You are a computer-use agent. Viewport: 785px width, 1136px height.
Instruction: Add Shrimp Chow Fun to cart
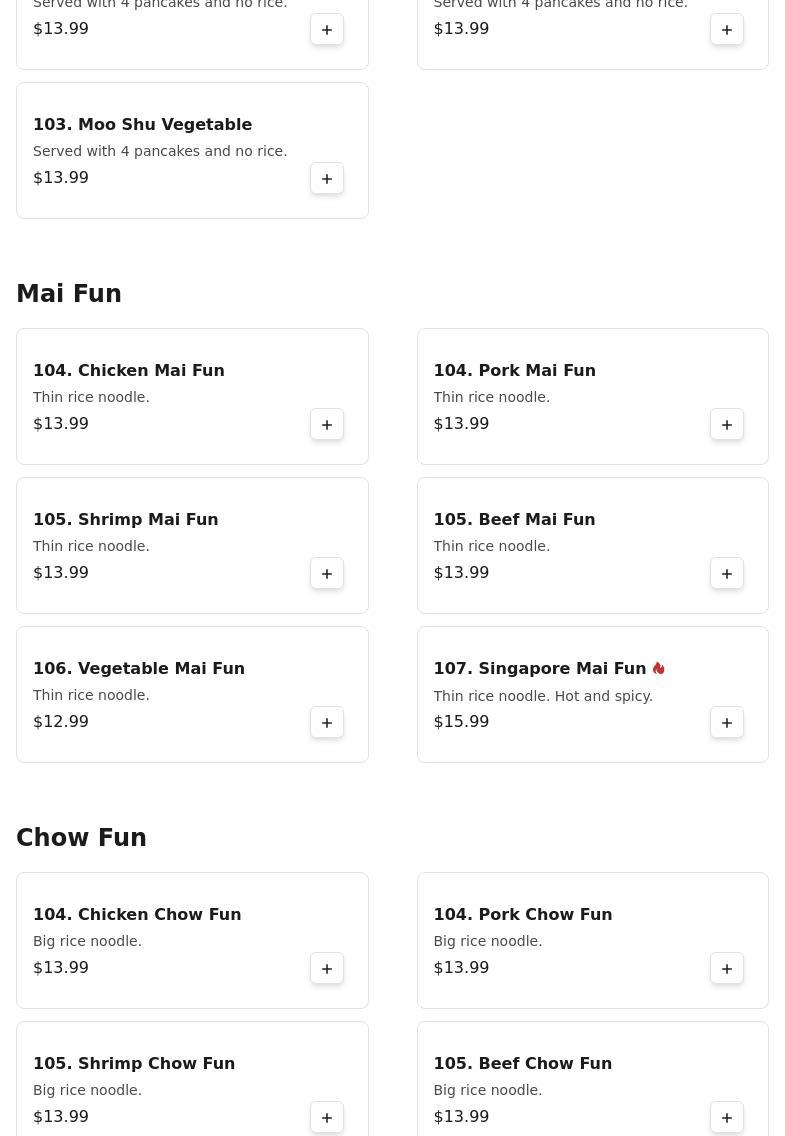[327, 1117]
